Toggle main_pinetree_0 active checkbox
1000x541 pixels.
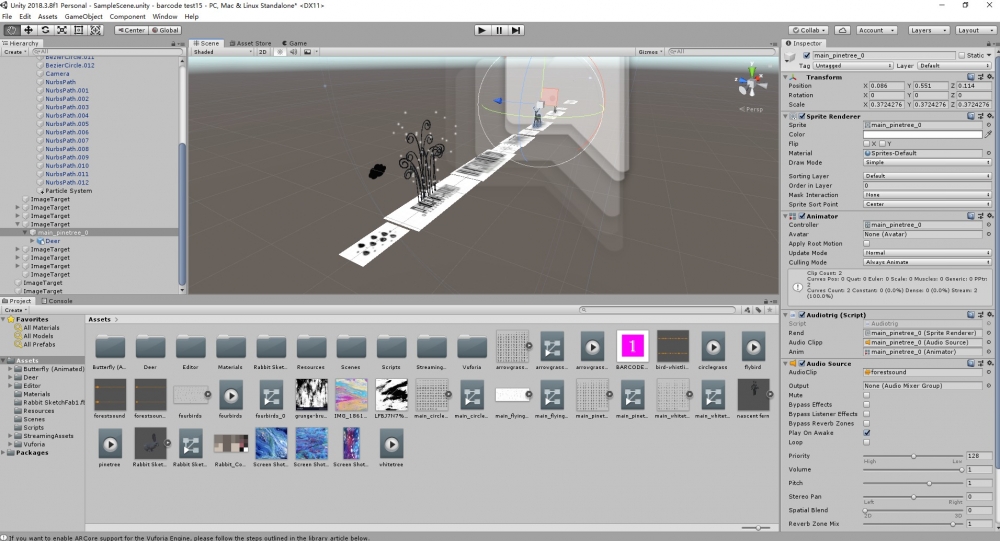point(807,56)
